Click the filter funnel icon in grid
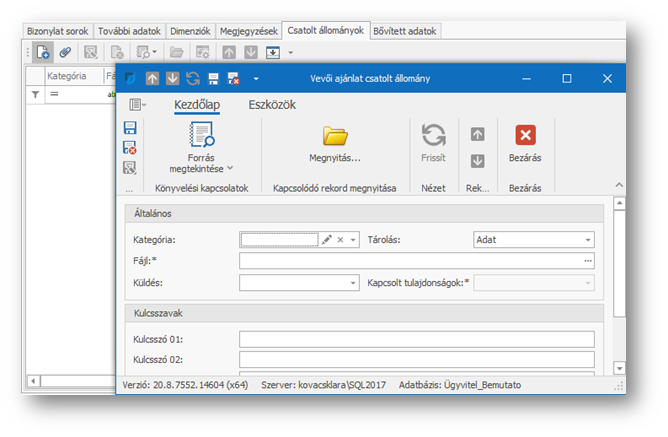Viewport: 668px width, 437px height. tap(35, 94)
